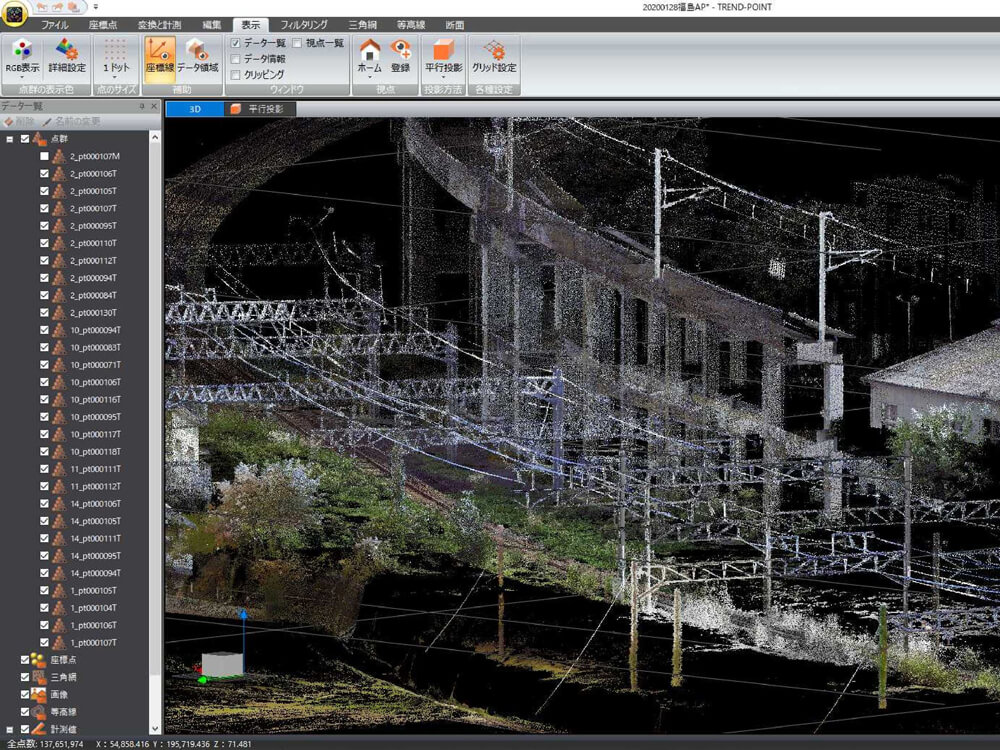Open the フィルタリング ribbon tab
Screen dimensions: 1000x750
click(303, 24)
